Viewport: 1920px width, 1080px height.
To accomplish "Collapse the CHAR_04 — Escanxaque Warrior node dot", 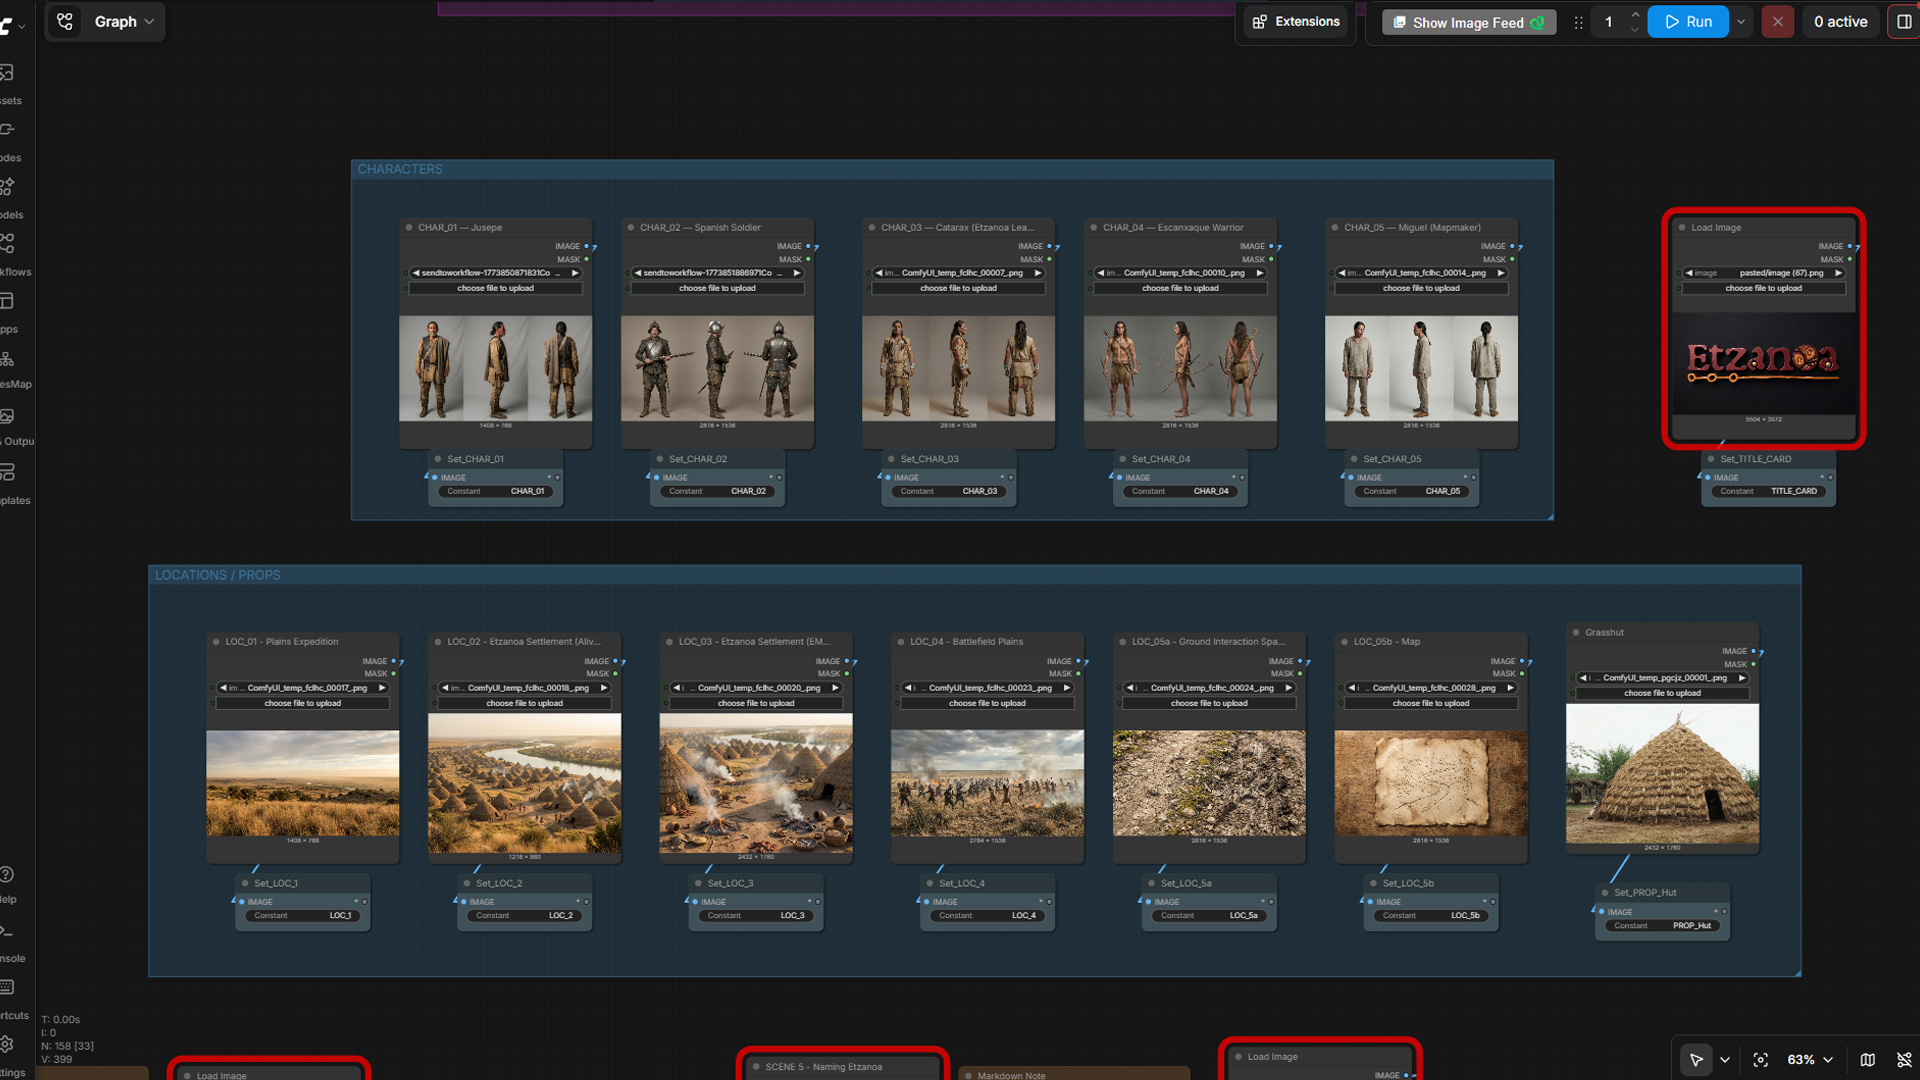I will coord(1094,227).
